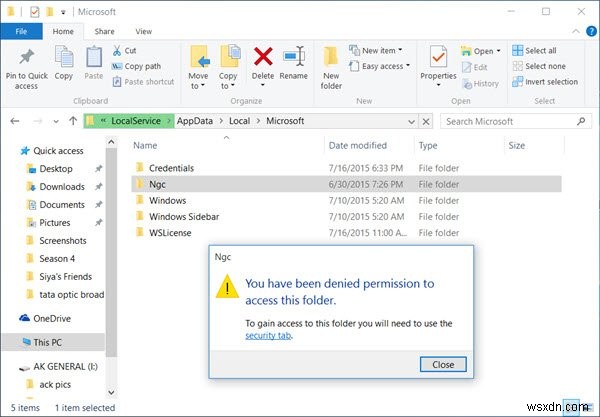Click the AppData breadcrumb
The image size is (600, 417).
(x=195, y=121)
